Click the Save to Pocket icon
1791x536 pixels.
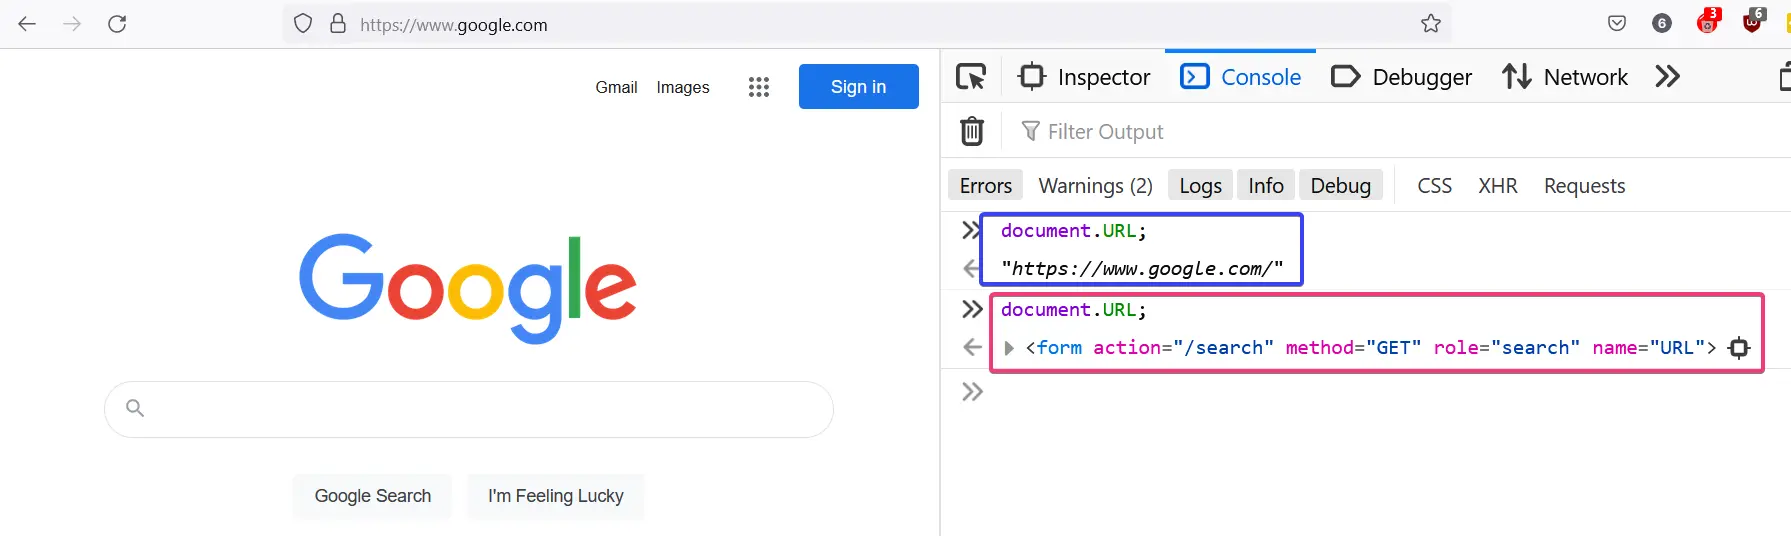point(1616,24)
